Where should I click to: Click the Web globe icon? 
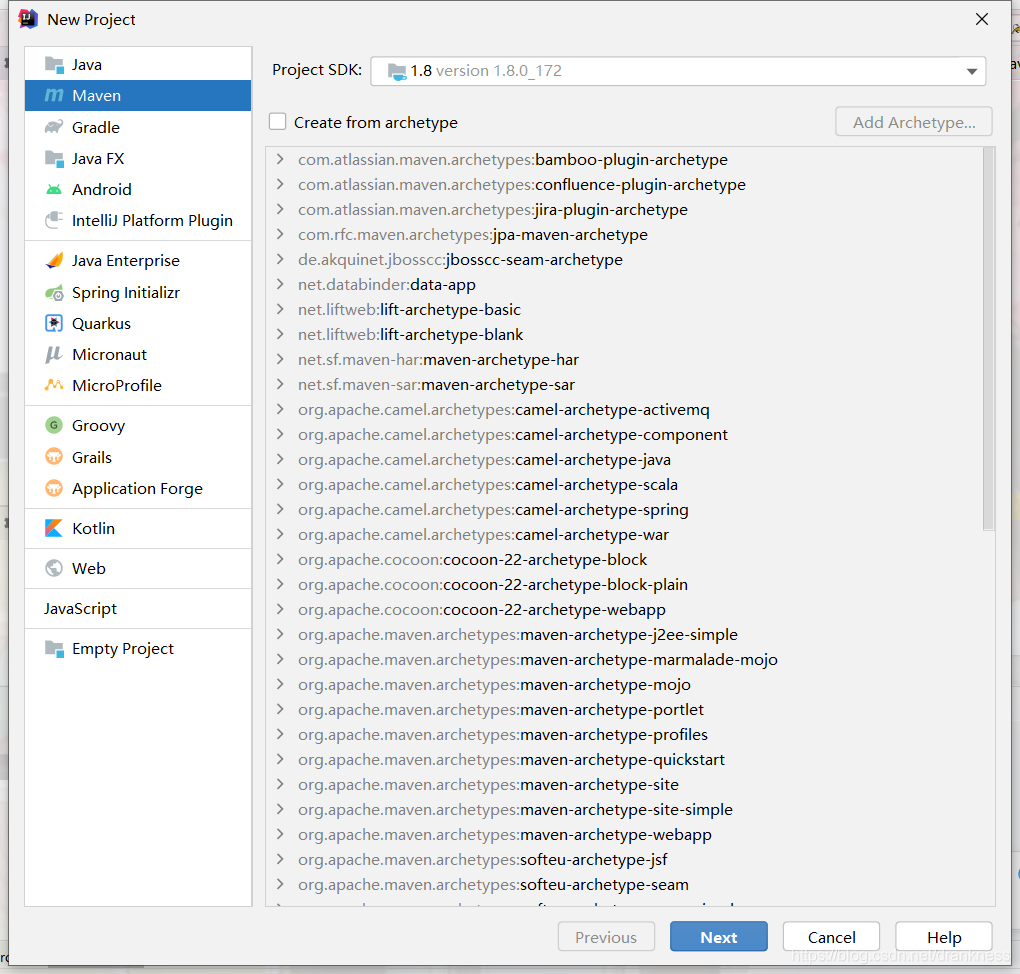54,568
